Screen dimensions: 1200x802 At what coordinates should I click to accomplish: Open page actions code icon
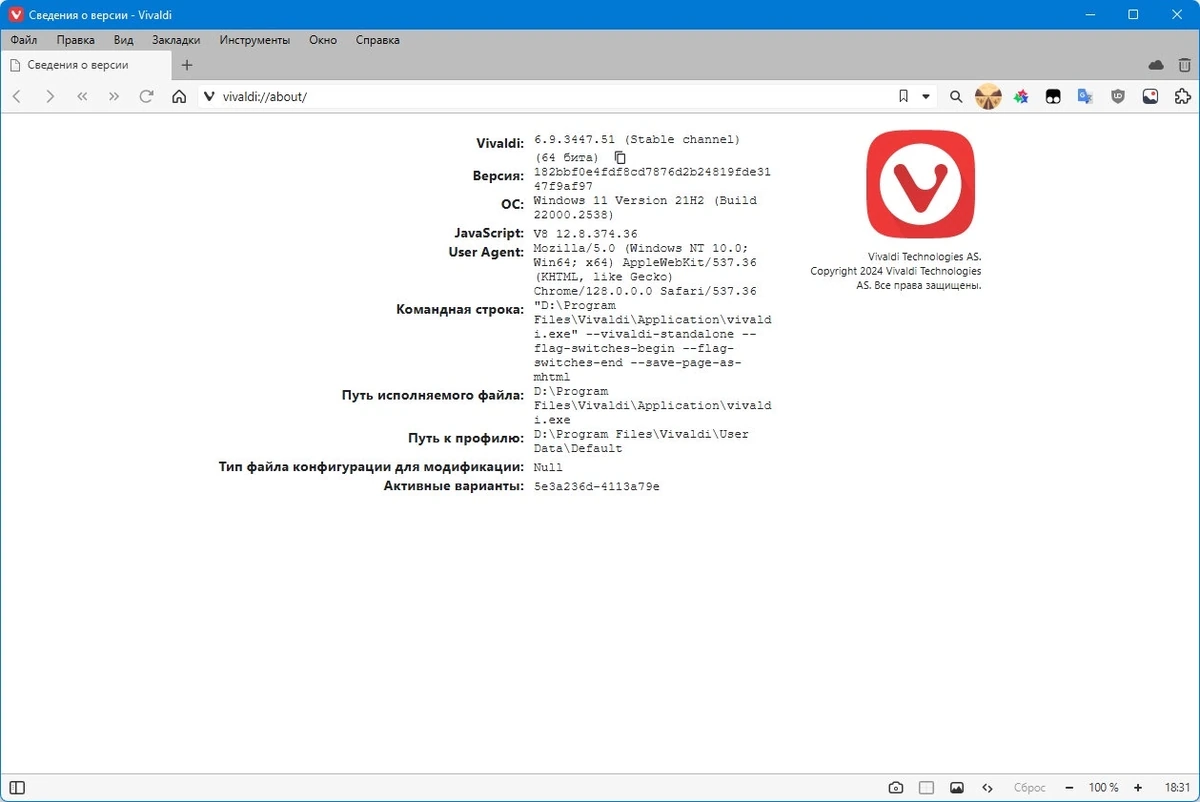point(988,787)
